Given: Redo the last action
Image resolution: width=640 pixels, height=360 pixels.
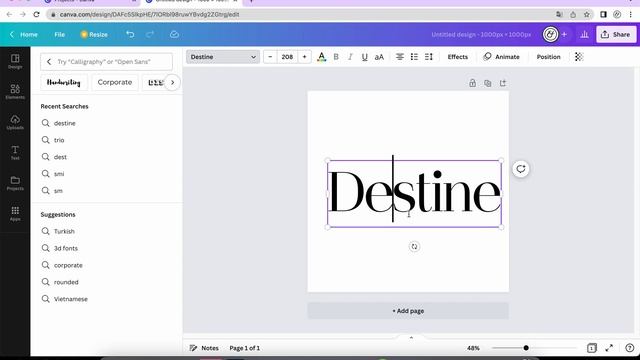Looking at the screenshot, I should 150,35.
